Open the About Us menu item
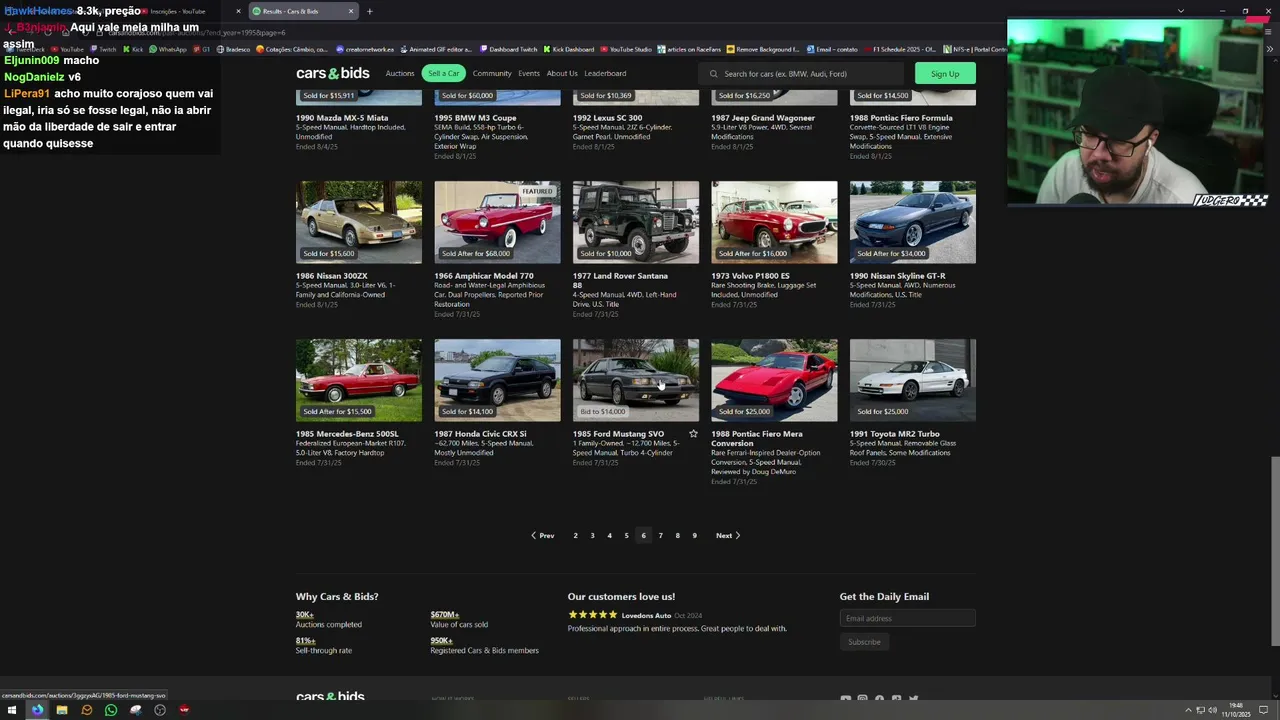 [562, 74]
